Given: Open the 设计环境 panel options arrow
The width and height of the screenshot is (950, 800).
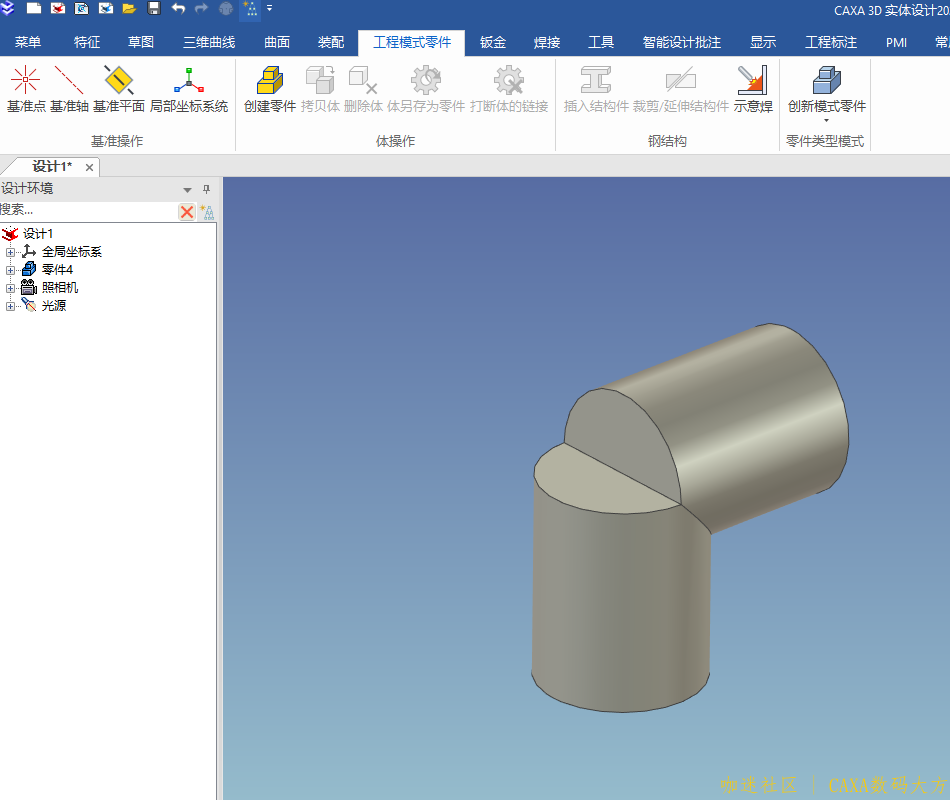Looking at the screenshot, I should (x=187, y=189).
